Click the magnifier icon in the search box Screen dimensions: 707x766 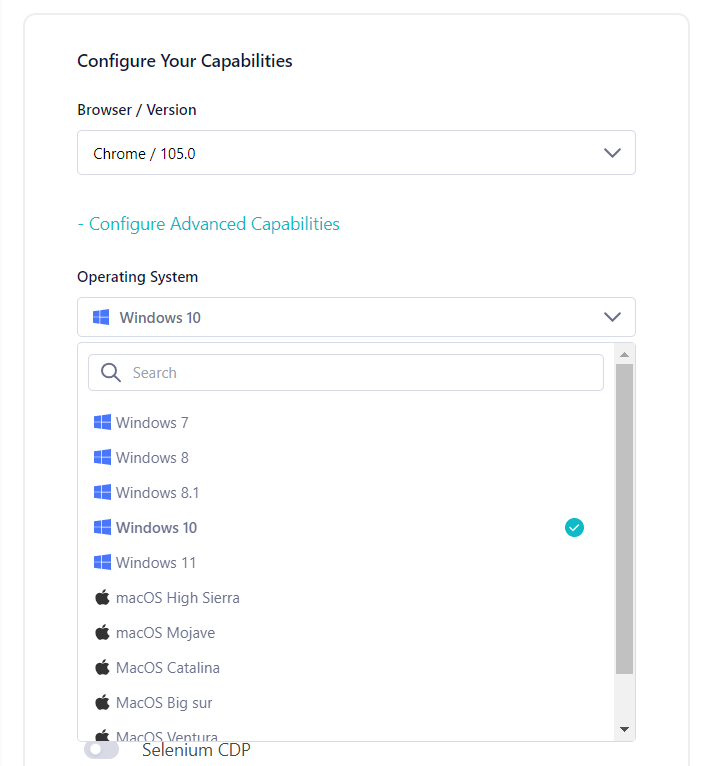point(111,373)
